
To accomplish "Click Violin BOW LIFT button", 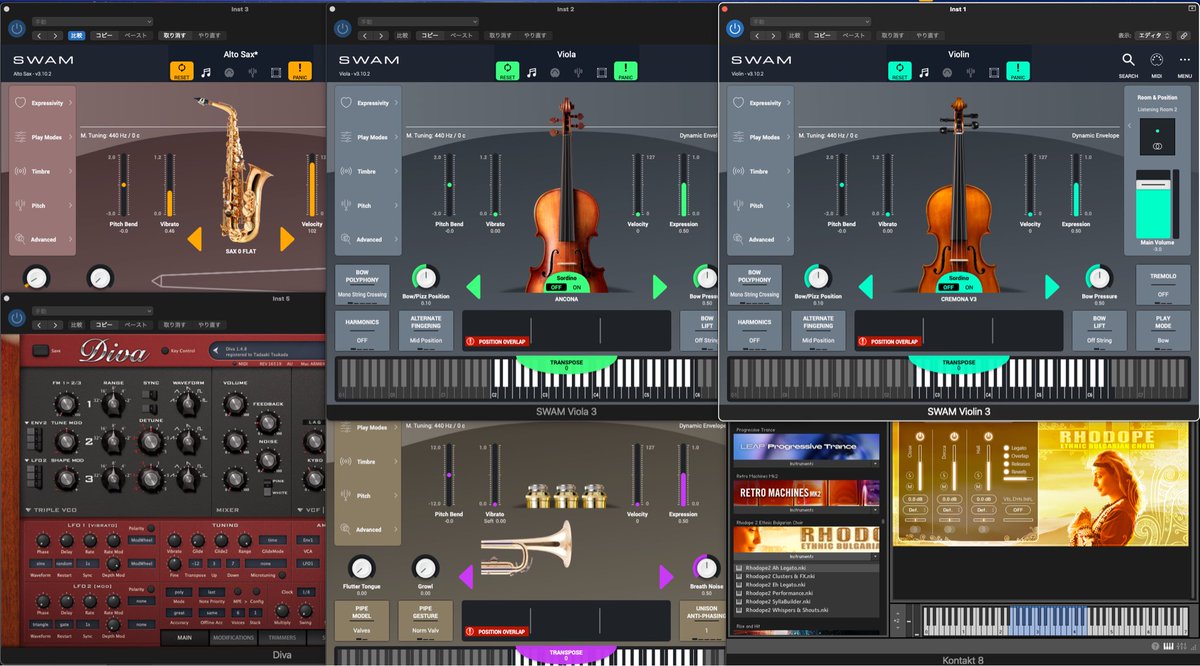I will click(1099, 330).
